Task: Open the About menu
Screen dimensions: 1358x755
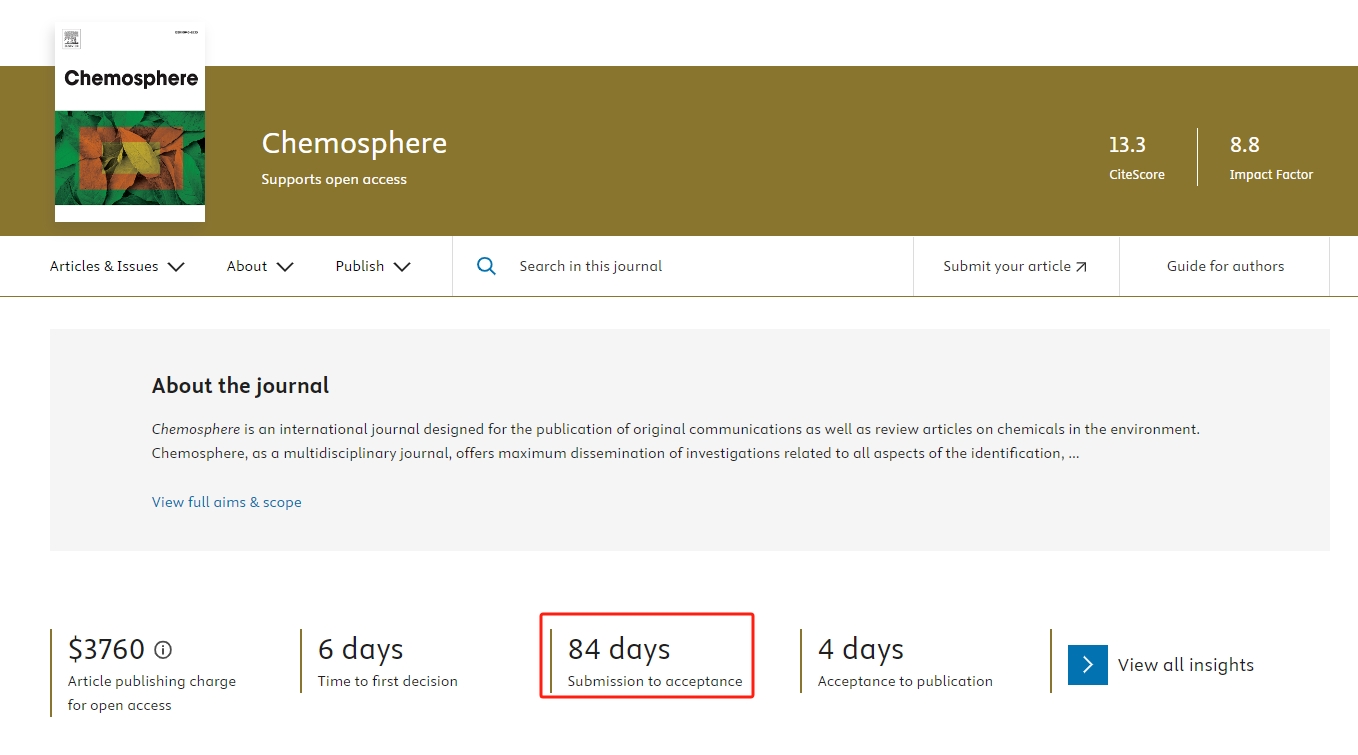Action: (260, 266)
